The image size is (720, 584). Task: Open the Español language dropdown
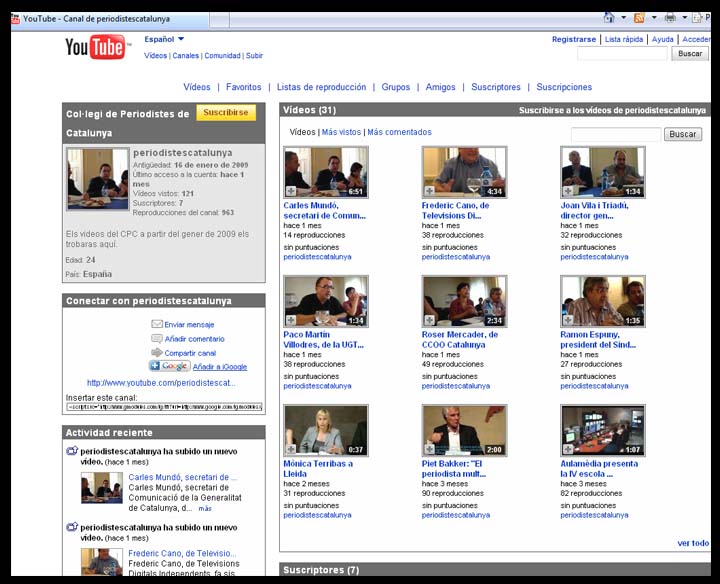(164, 39)
